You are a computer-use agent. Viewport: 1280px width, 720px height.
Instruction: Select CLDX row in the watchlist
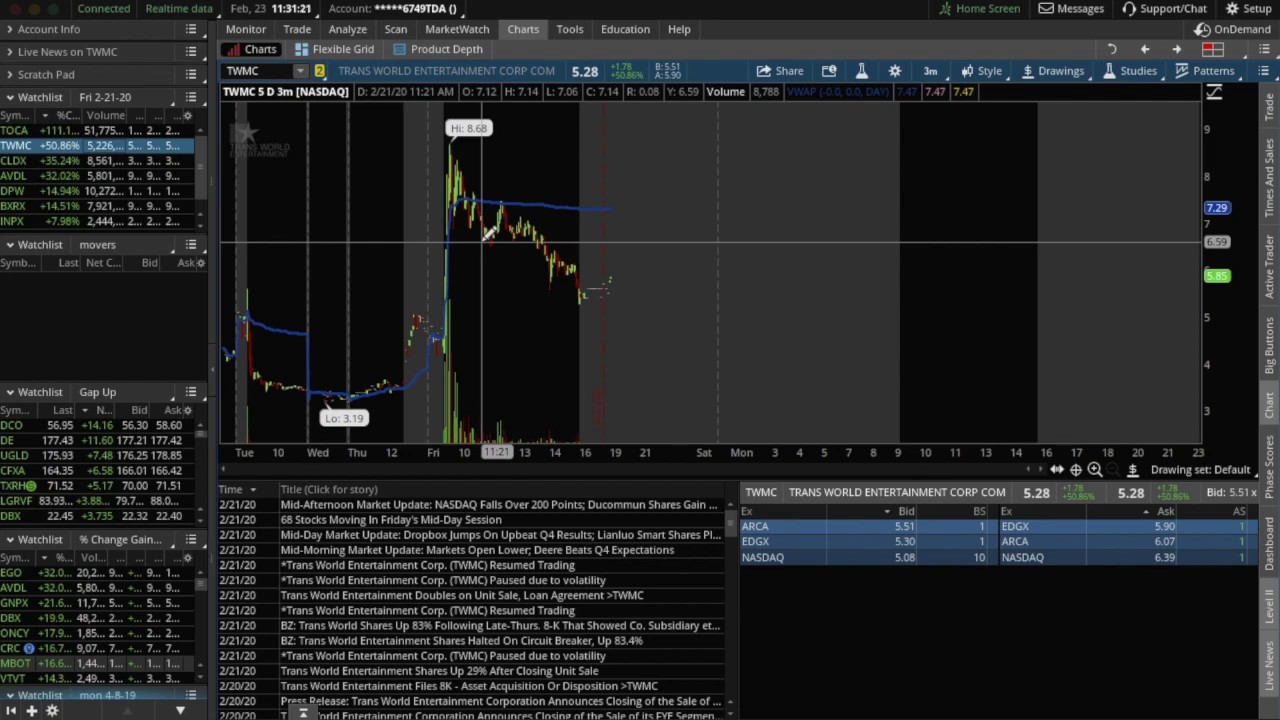98,161
